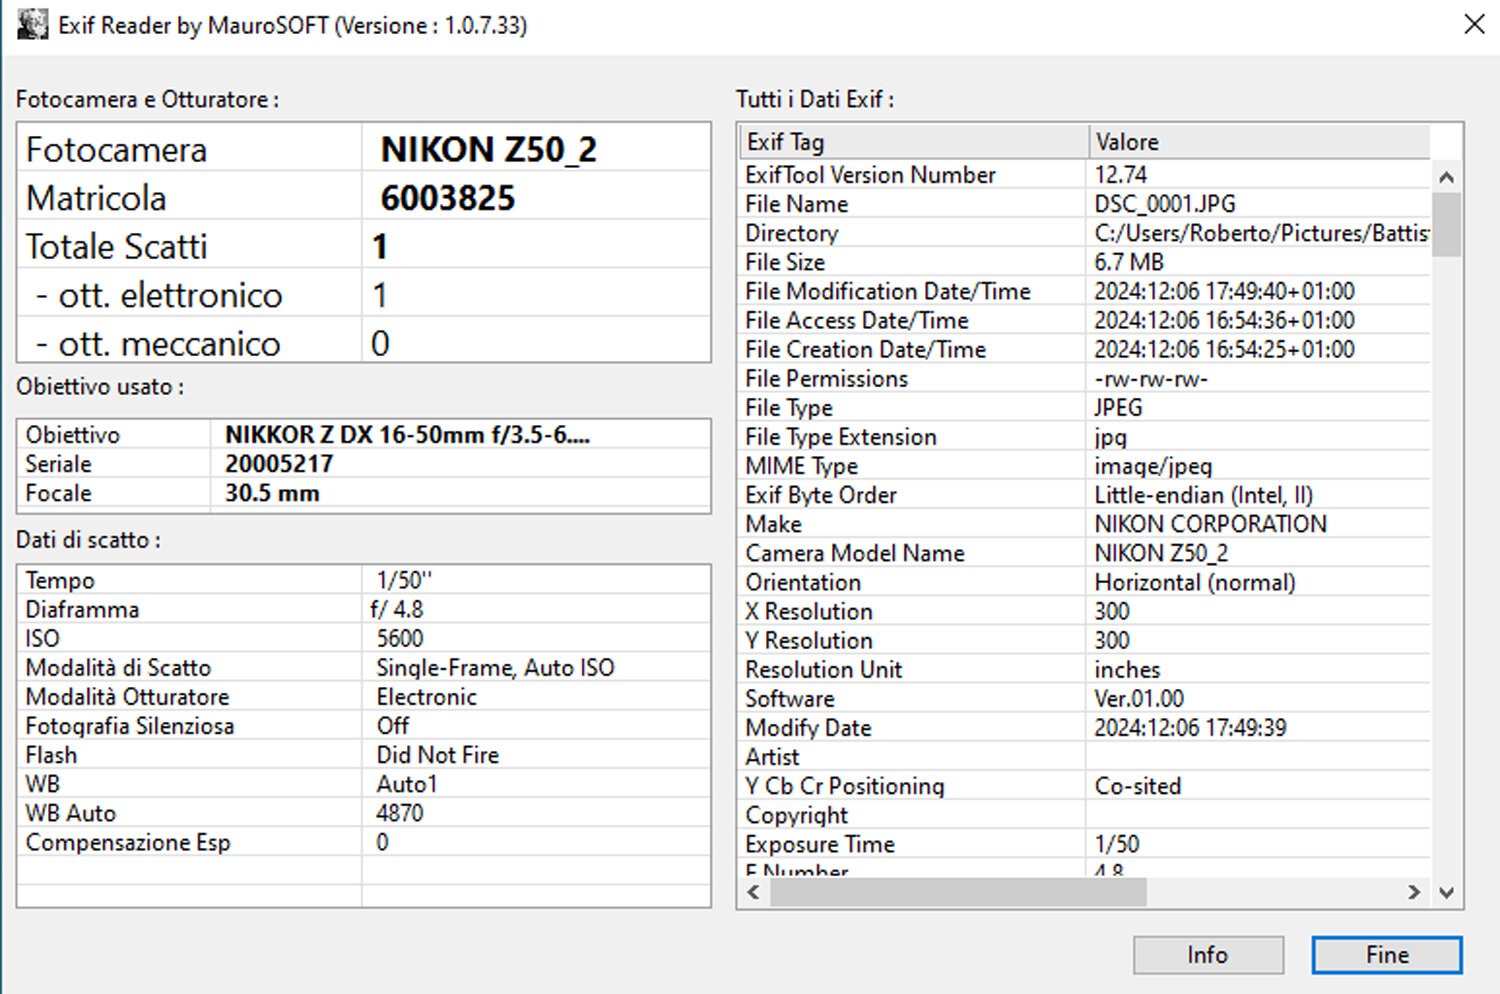Select the Orientation row
Image resolution: width=1500 pixels, height=994 pixels.
[1085, 582]
